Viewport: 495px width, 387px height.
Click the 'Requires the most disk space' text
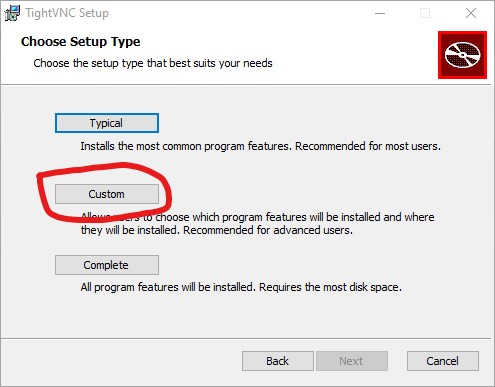click(330, 287)
